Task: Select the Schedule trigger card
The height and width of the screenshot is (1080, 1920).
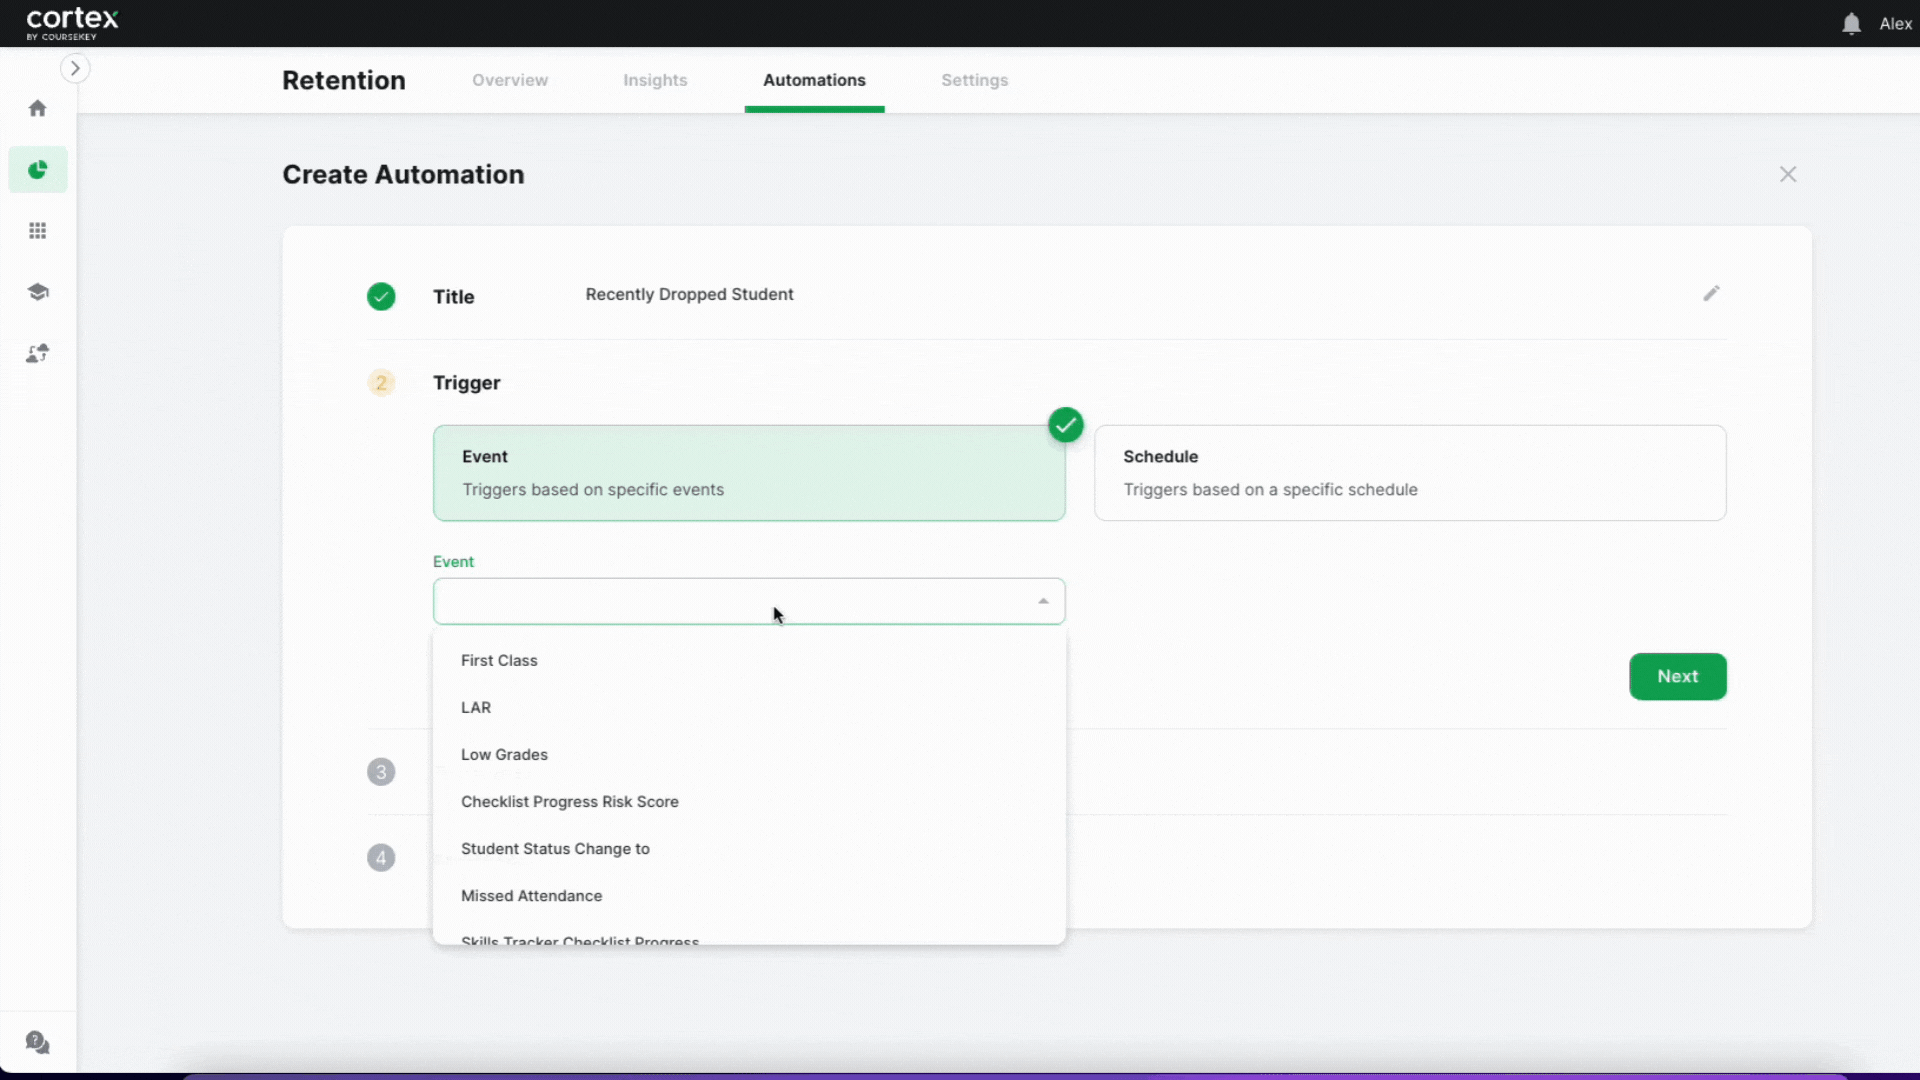Action: point(1410,473)
